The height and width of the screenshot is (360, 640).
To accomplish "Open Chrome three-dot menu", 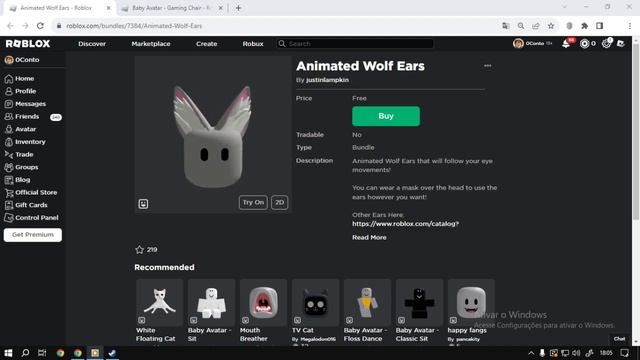I will point(630,26).
